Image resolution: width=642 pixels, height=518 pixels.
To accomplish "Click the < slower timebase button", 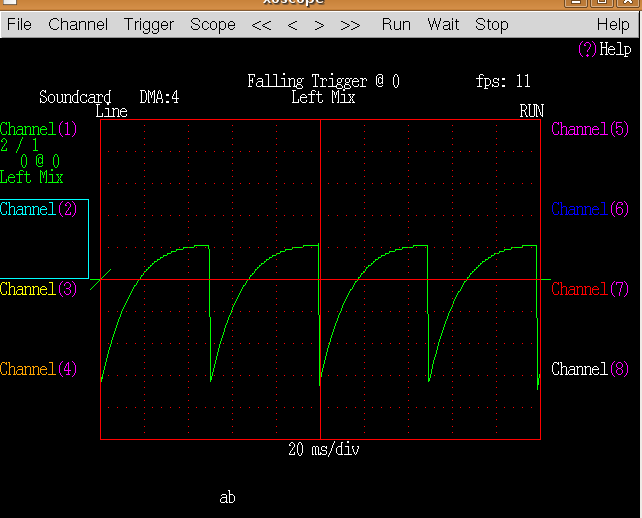I will point(293,24).
